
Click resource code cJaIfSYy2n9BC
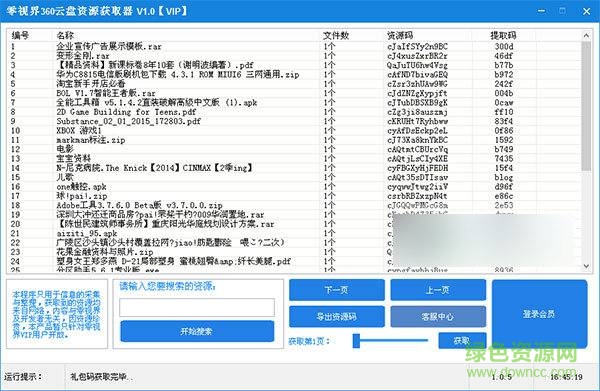click(417, 47)
